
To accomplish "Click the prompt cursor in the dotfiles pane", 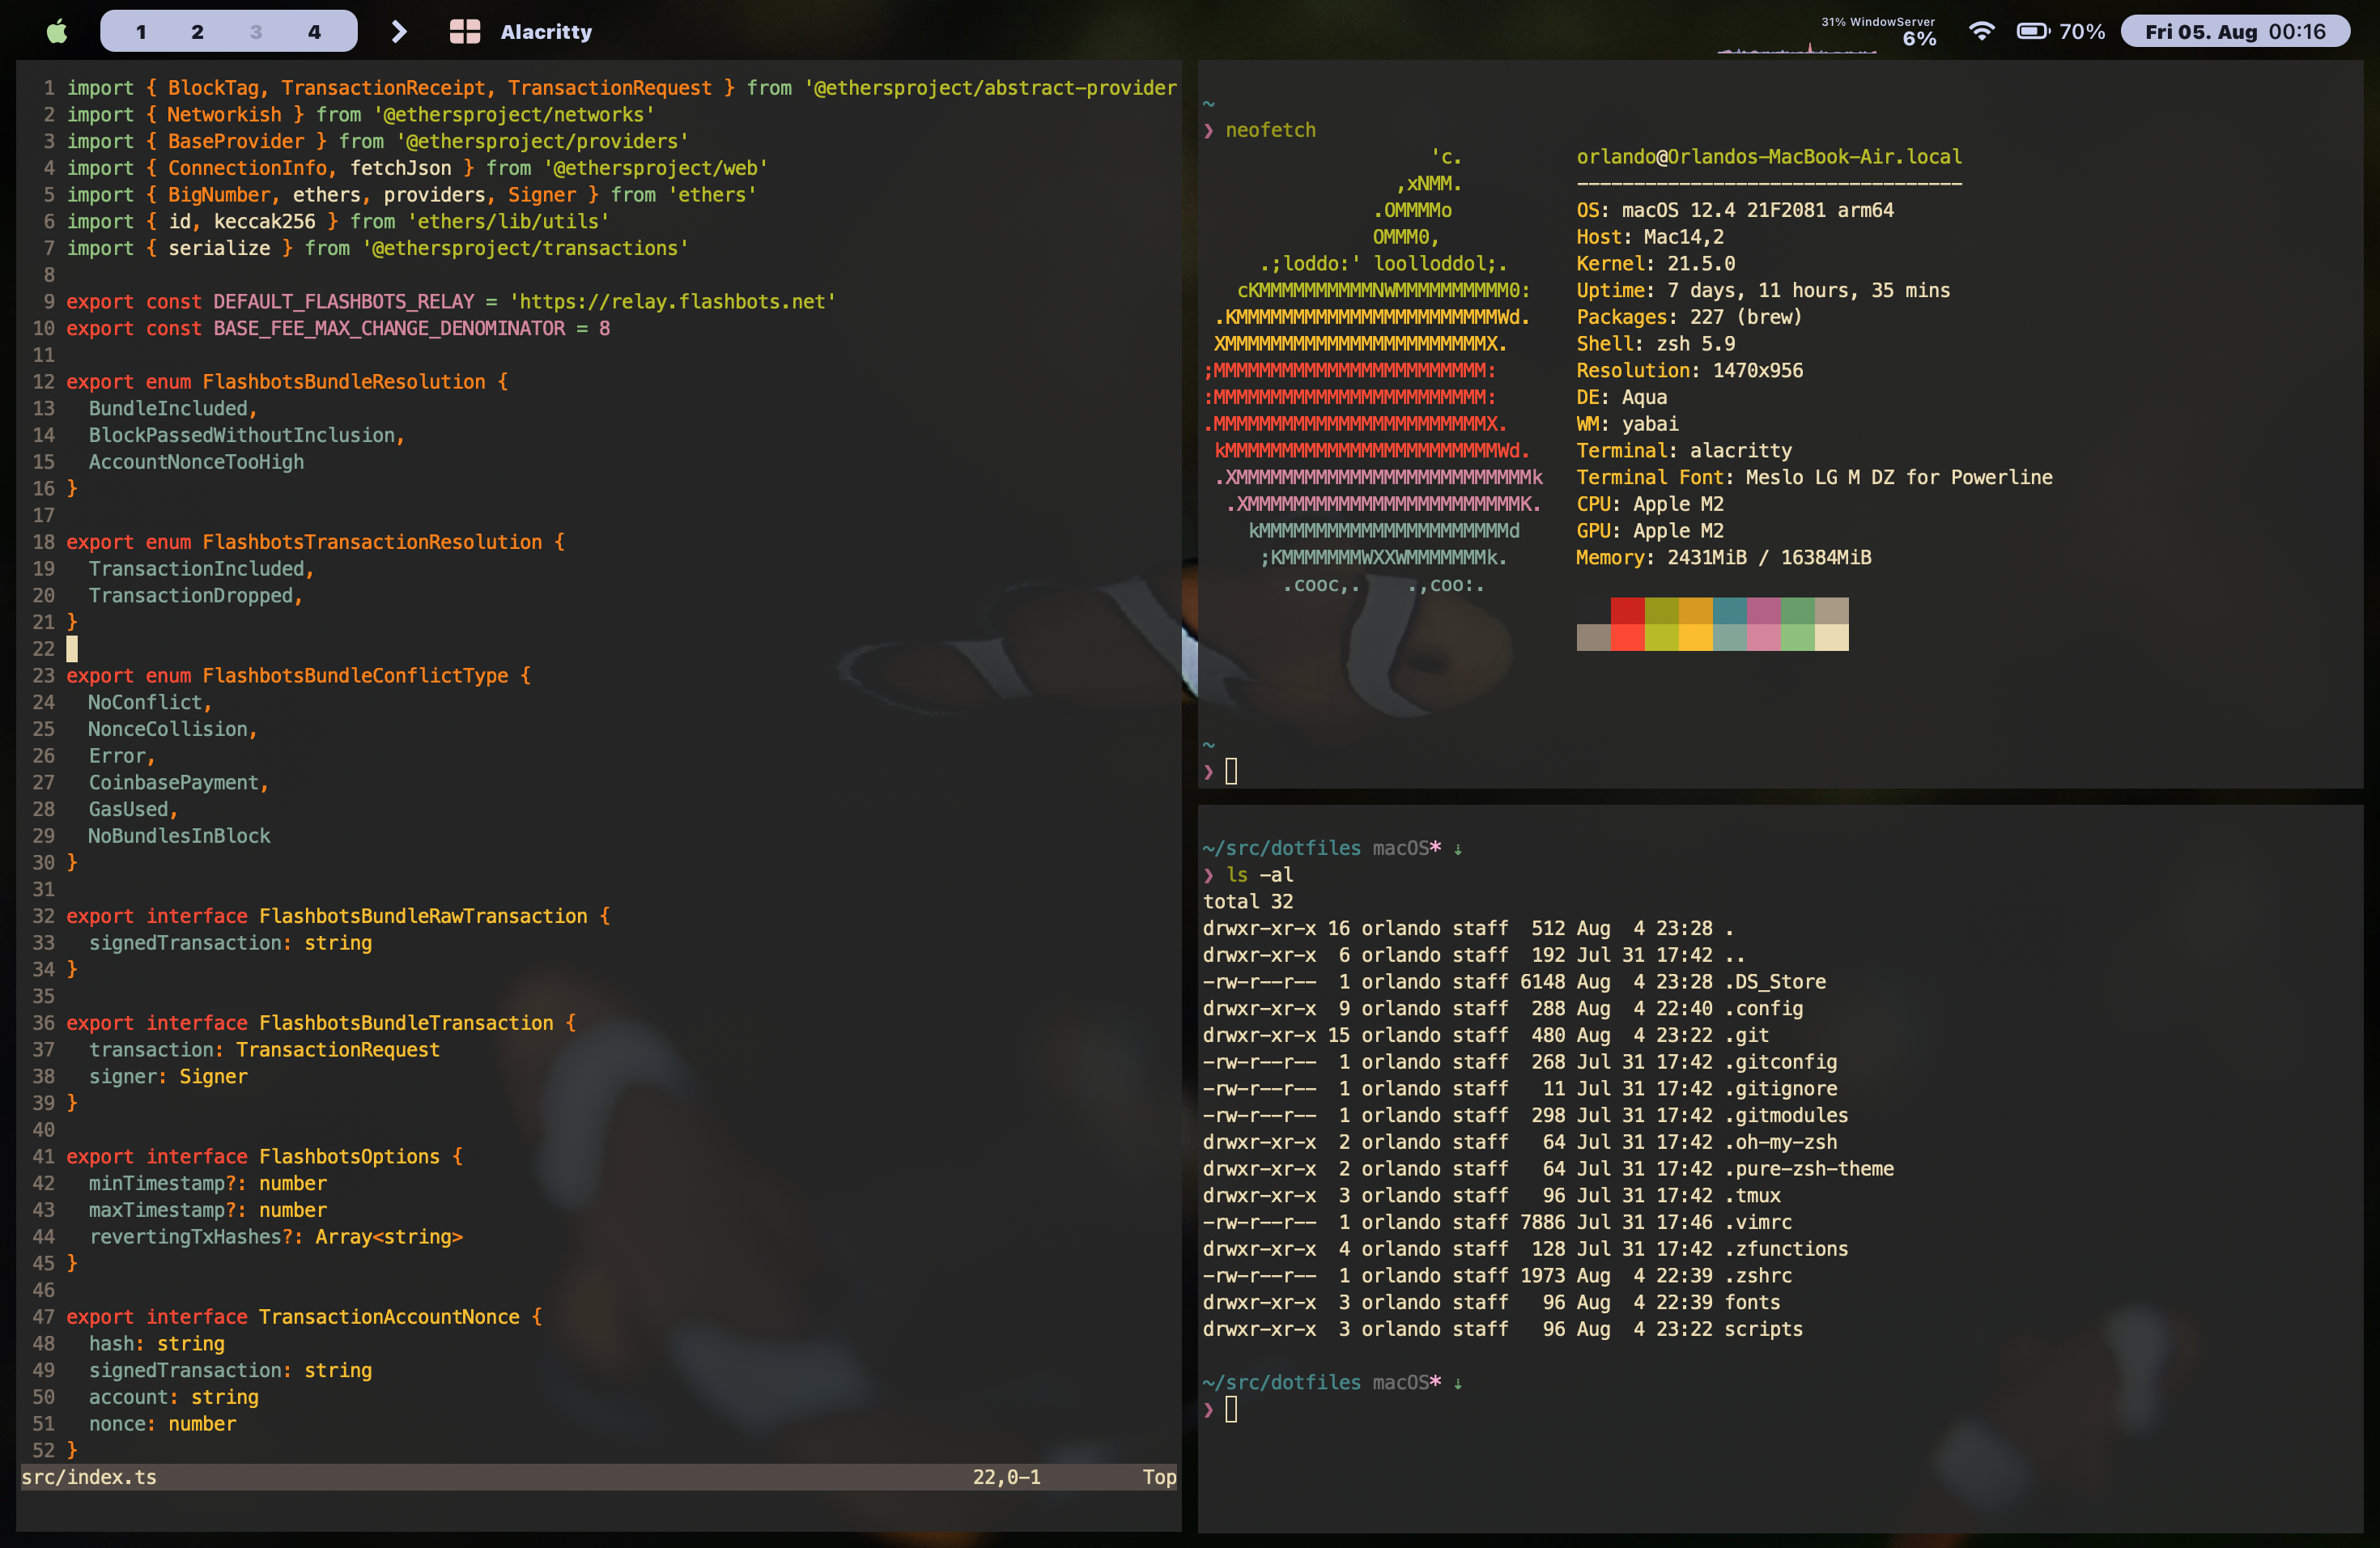I will tap(1231, 1409).
